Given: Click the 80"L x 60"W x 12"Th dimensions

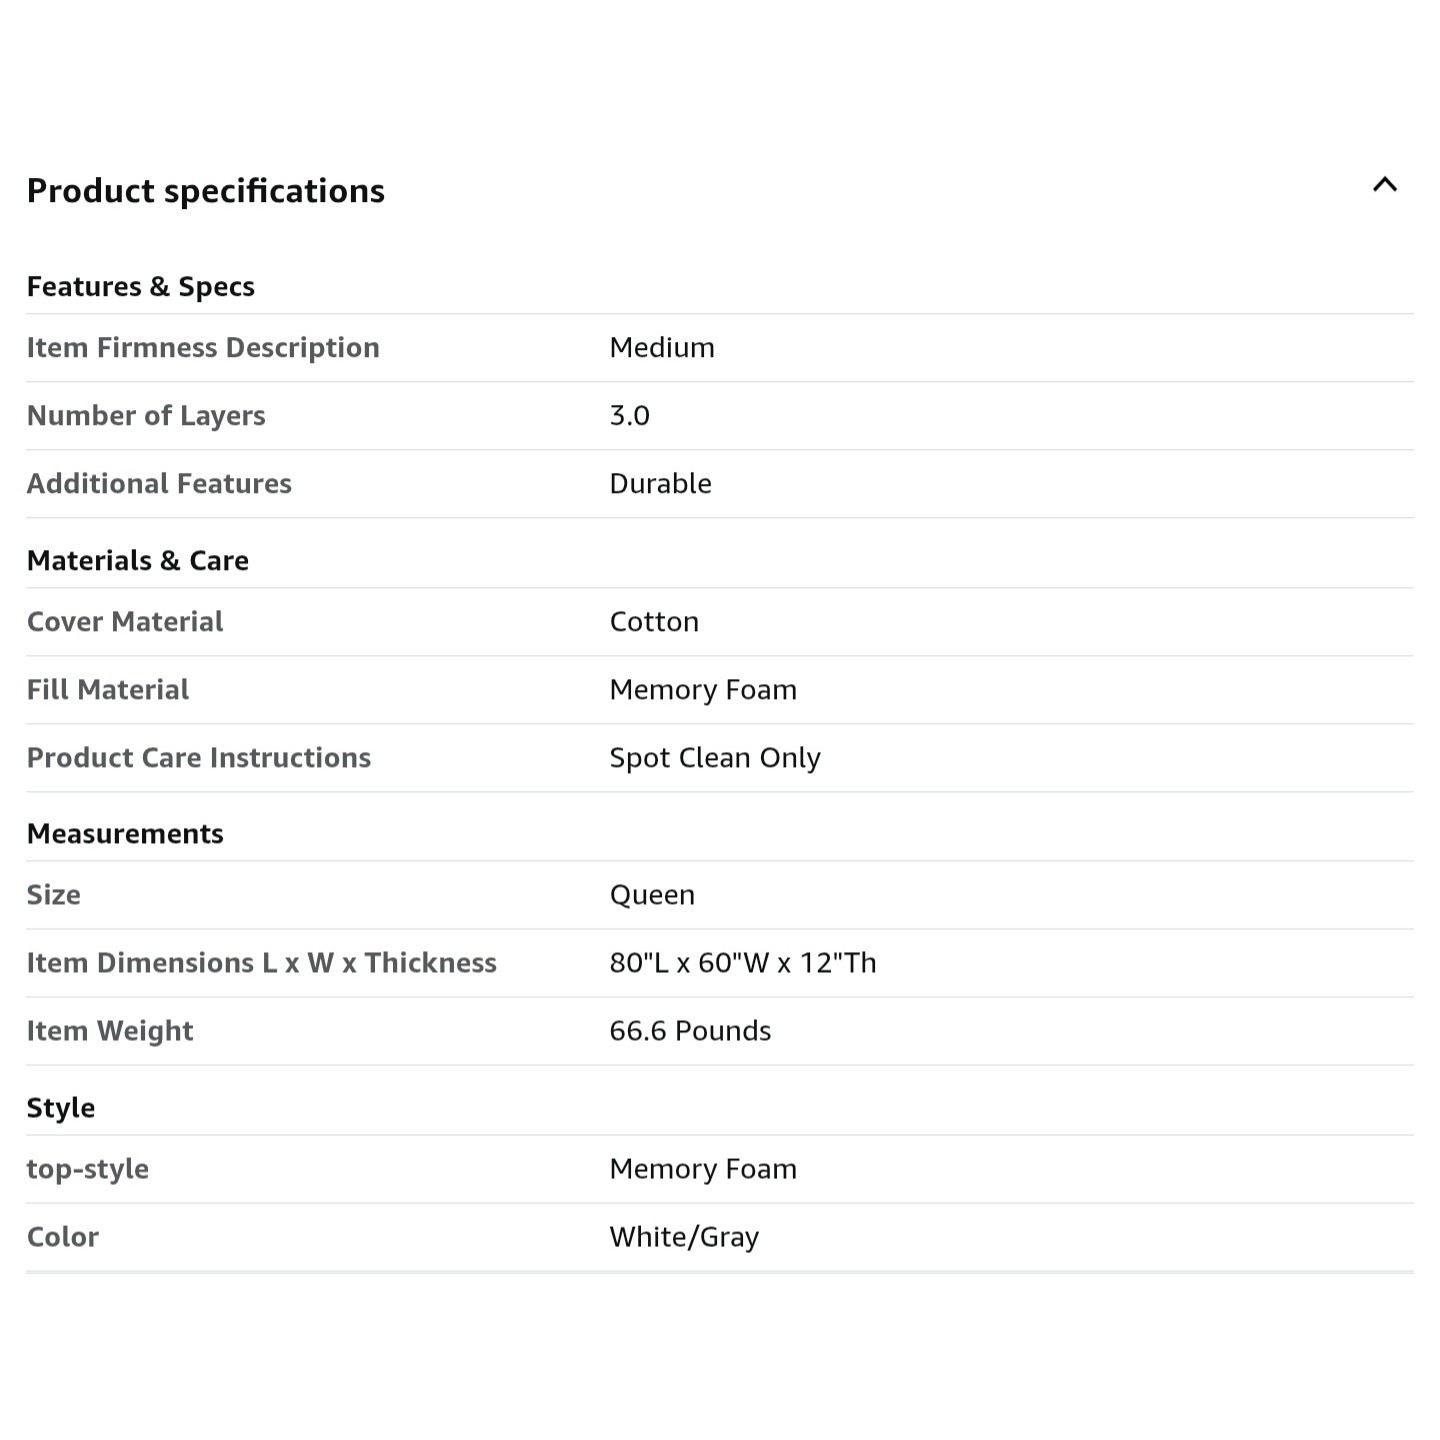Looking at the screenshot, I should (743, 963).
